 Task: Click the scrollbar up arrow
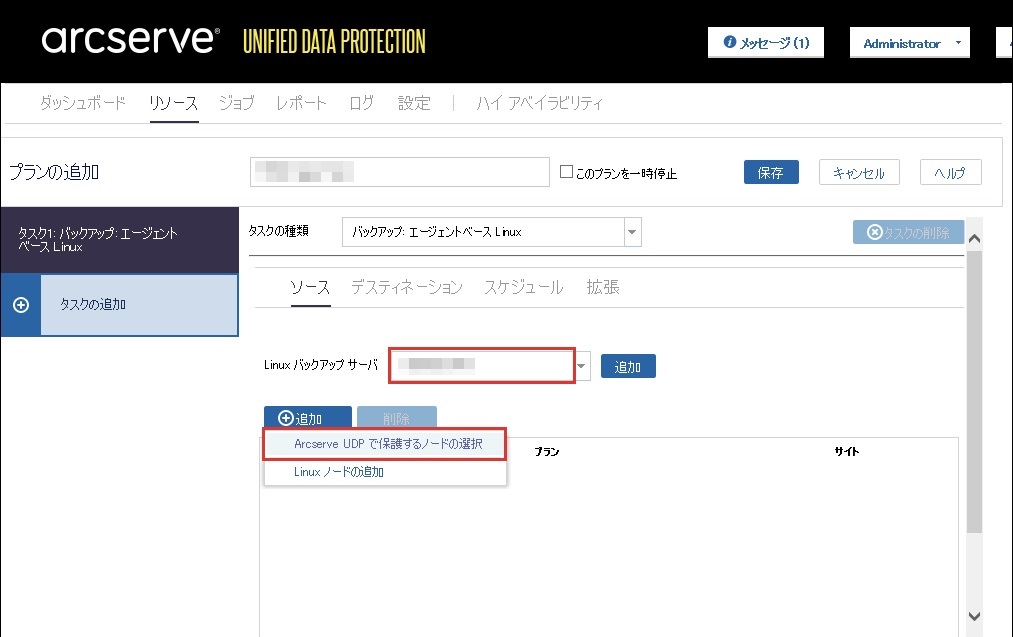pyautogui.click(x=974, y=239)
